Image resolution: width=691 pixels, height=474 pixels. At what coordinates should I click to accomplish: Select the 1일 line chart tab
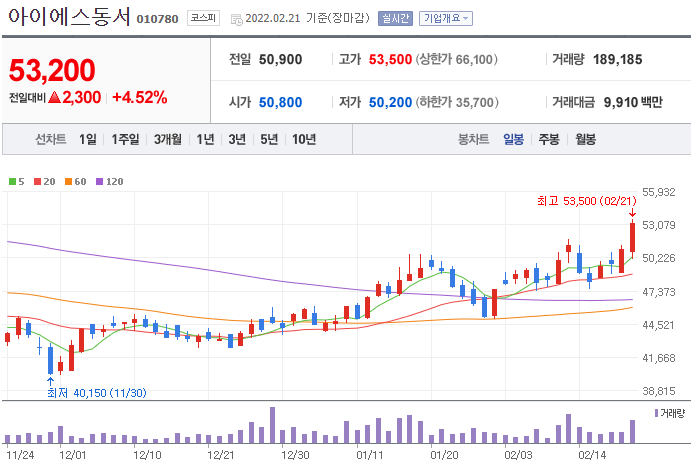click(88, 140)
